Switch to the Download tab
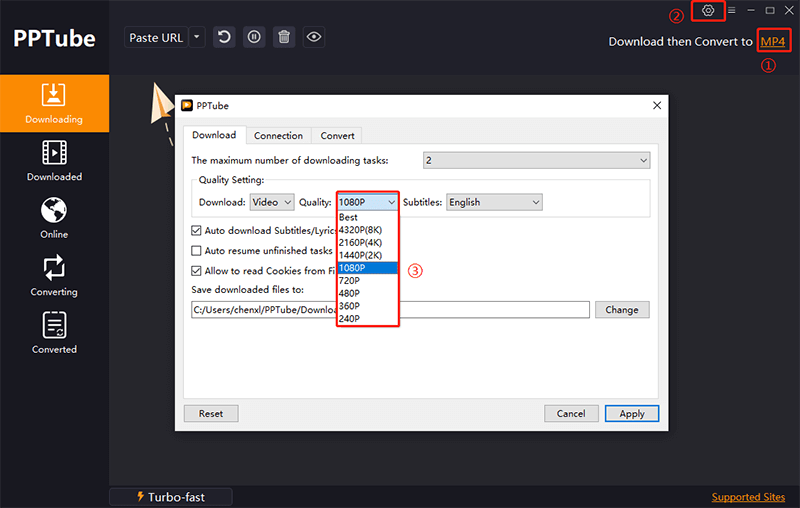 (214, 135)
